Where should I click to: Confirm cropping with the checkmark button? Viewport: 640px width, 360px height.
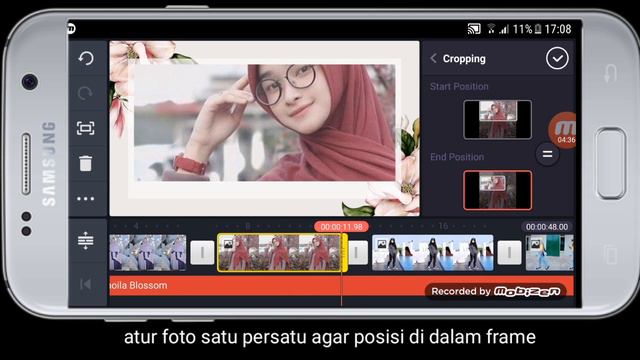point(557,58)
